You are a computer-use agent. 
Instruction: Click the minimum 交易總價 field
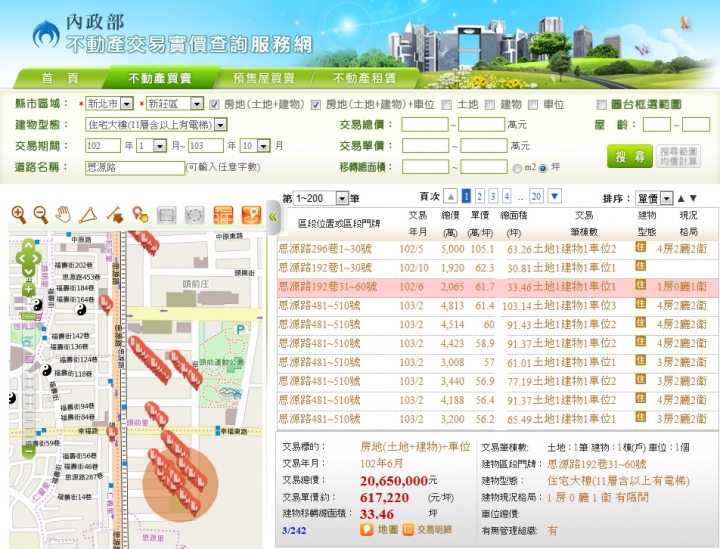(425, 124)
